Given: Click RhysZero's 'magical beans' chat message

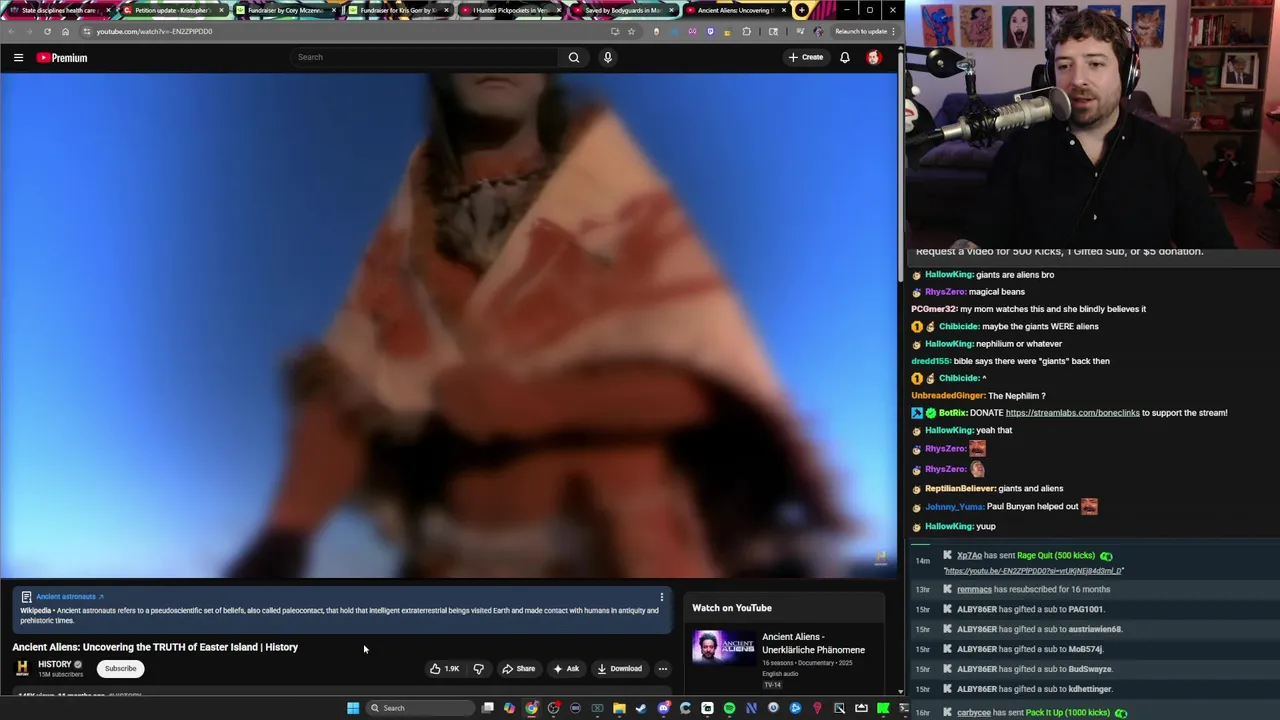Looking at the screenshot, I should click(x=996, y=292).
